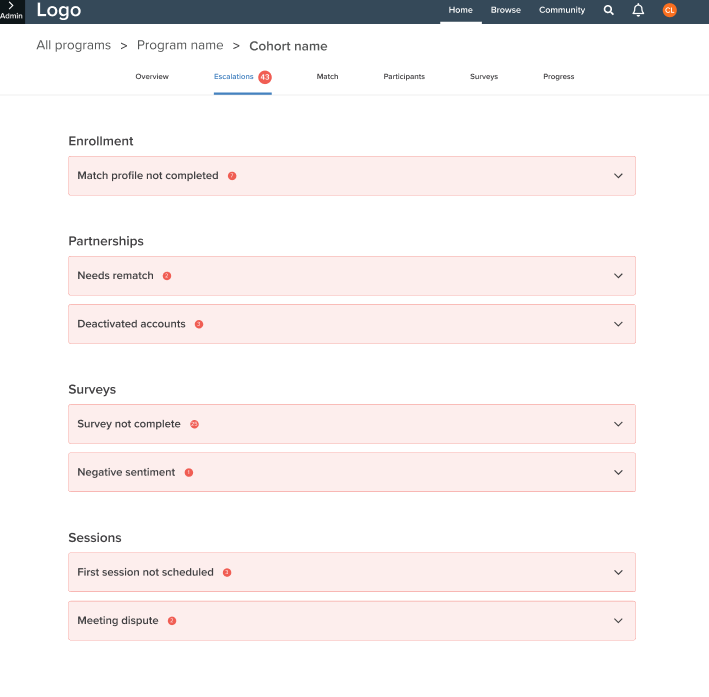Image resolution: width=709 pixels, height=697 pixels.
Task: Open notifications bell icon
Action: [638, 10]
